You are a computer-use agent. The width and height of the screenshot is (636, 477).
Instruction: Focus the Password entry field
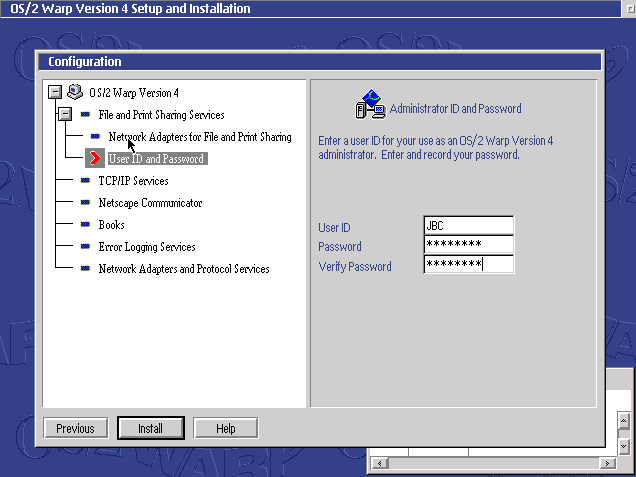coord(468,245)
